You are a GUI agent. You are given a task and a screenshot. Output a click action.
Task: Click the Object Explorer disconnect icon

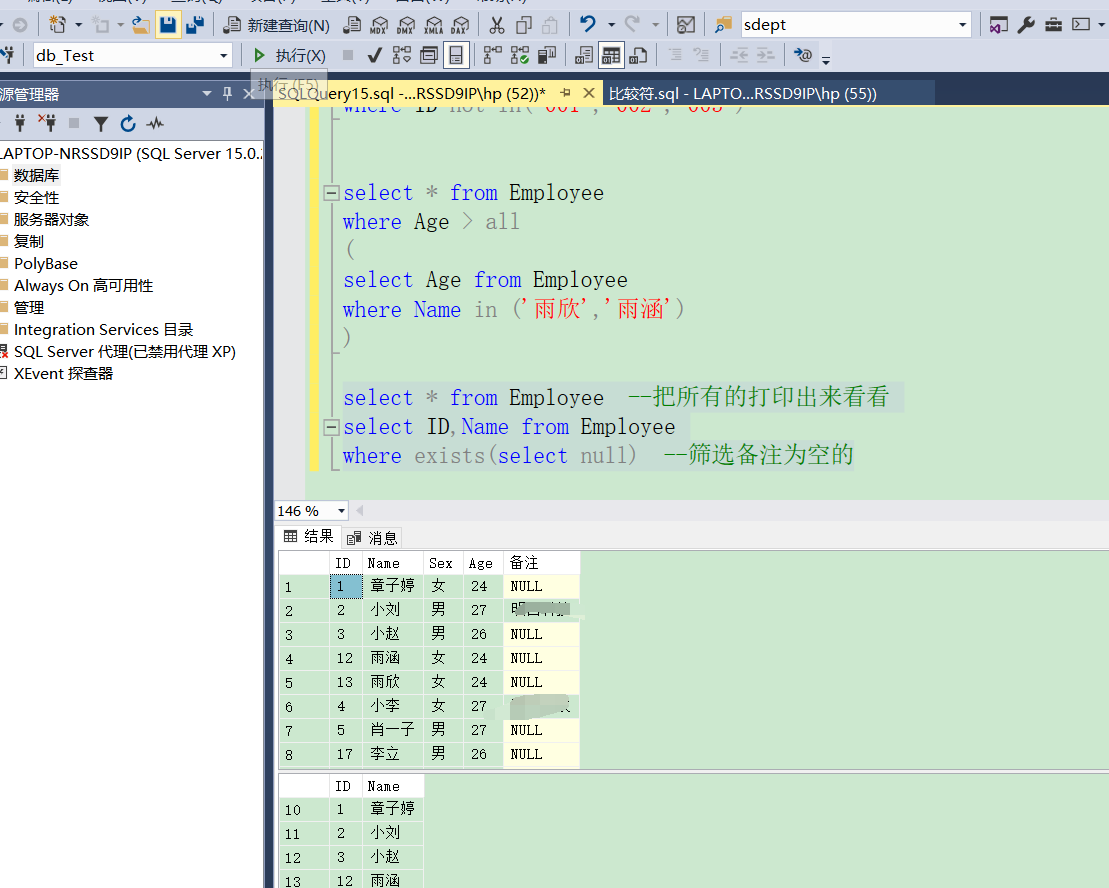point(47,123)
